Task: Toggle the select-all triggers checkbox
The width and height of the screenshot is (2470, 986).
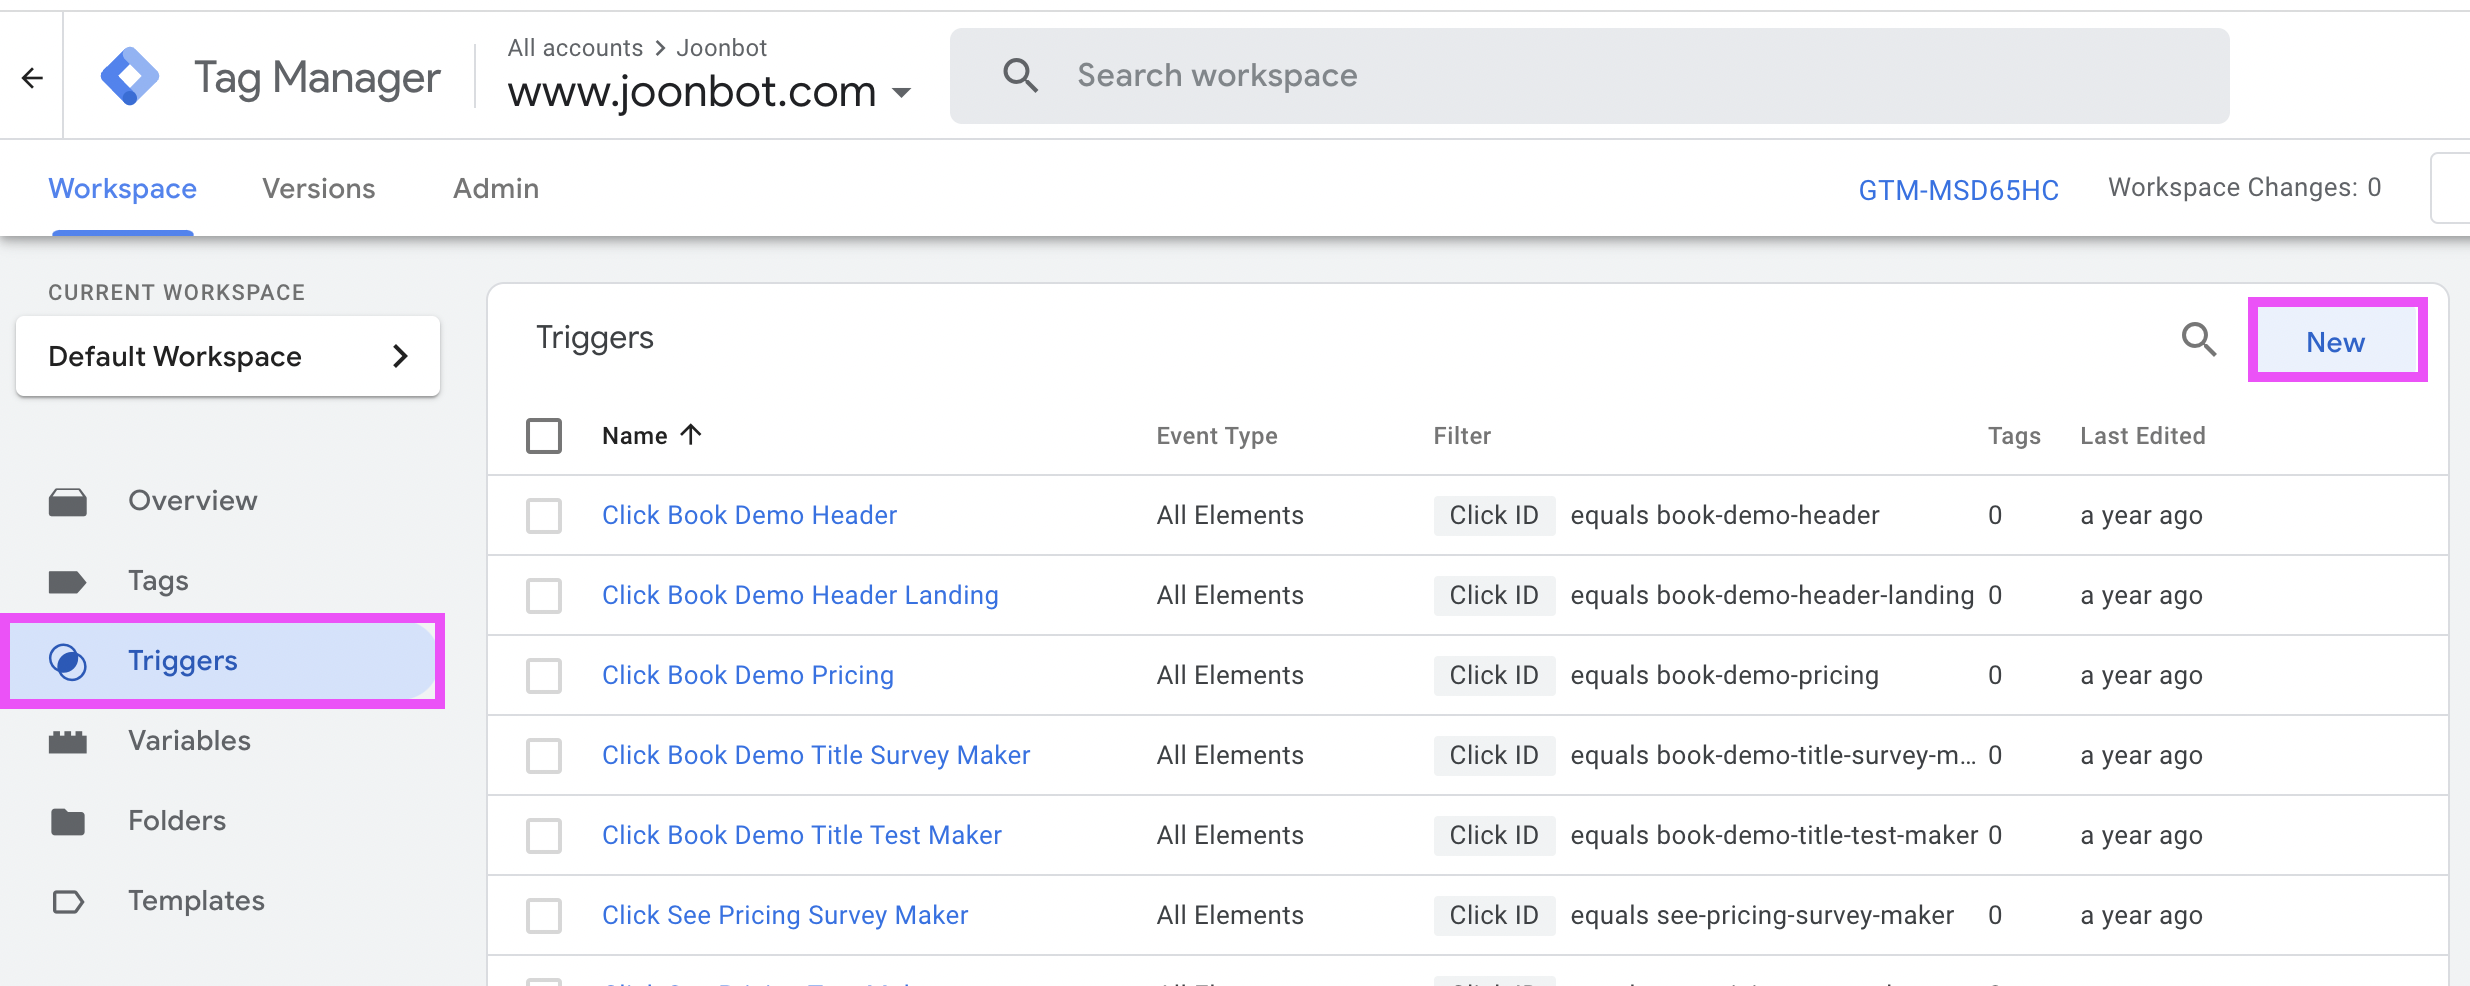Action: (x=544, y=436)
